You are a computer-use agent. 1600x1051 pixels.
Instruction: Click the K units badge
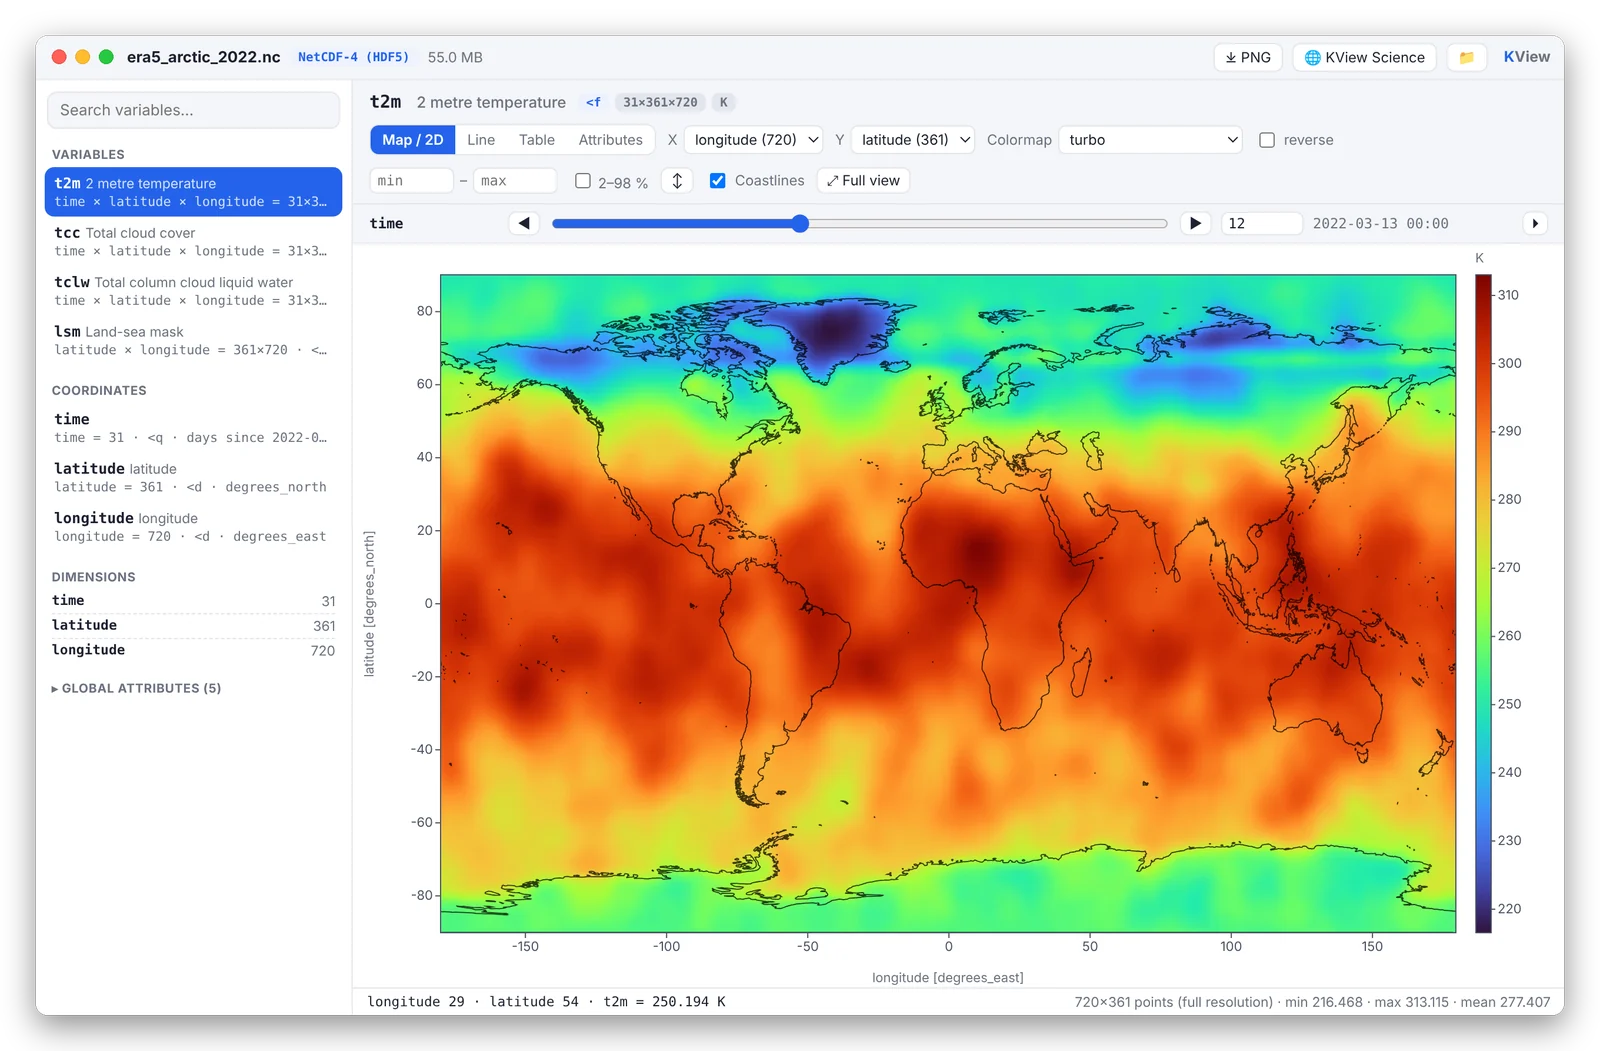[724, 102]
